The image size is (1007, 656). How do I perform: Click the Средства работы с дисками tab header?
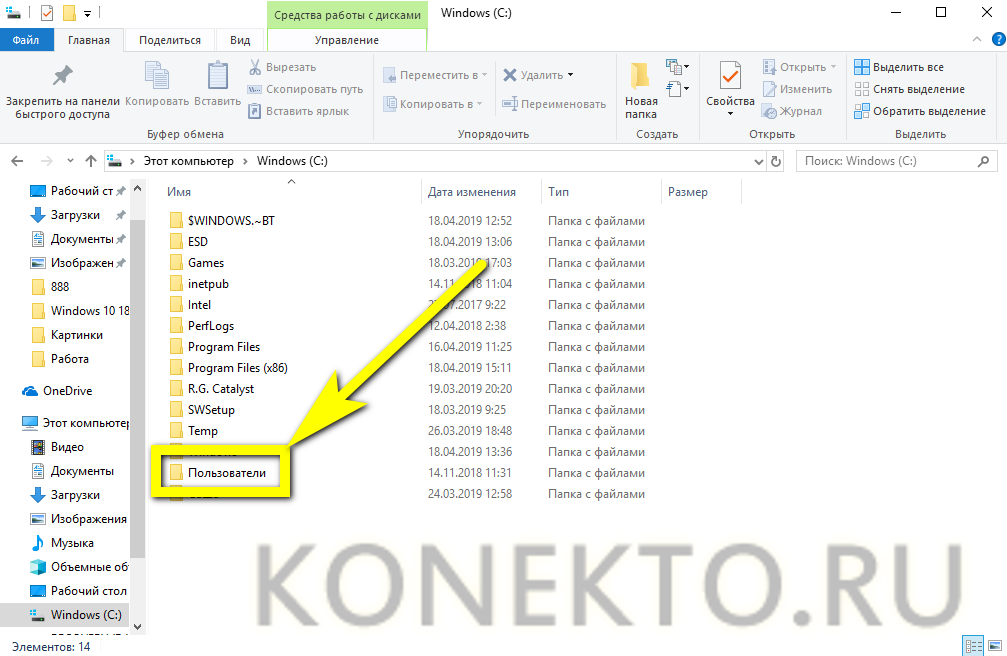[x=347, y=15]
